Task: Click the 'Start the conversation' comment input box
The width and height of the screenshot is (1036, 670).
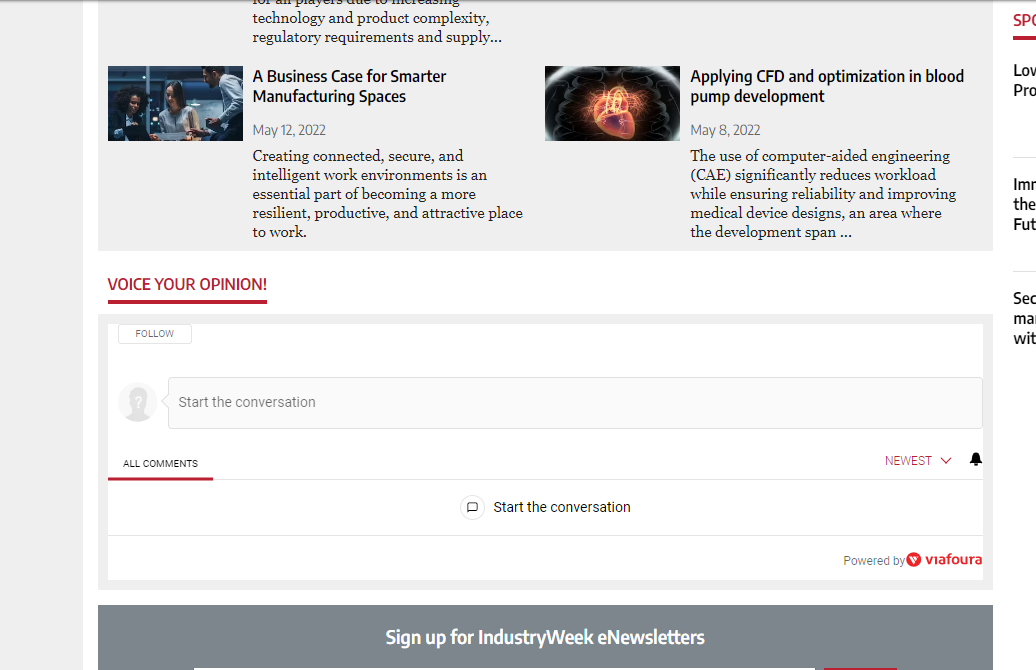Action: click(575, 402)
